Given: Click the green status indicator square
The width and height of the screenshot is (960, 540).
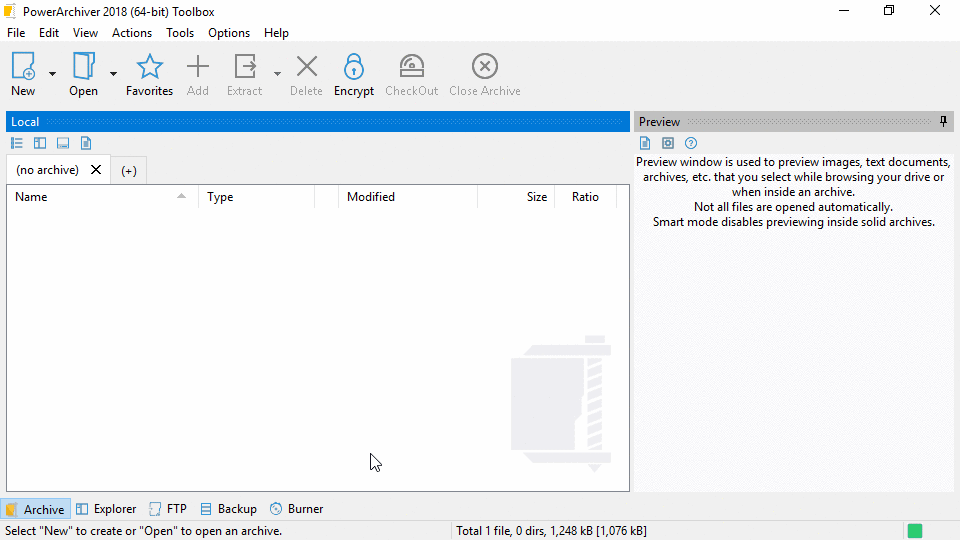Looking at the screenshot, I should tap(915, 531).
